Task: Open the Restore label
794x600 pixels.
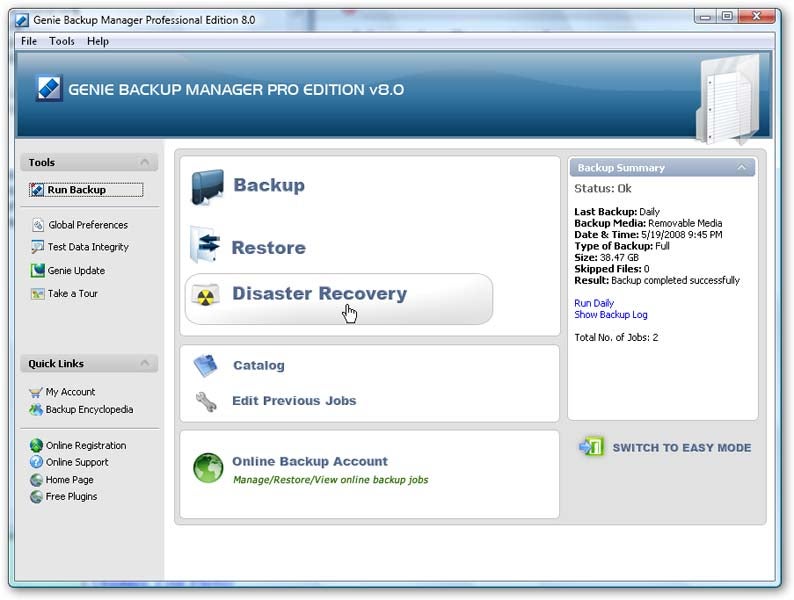Action: tap(268, 248)
